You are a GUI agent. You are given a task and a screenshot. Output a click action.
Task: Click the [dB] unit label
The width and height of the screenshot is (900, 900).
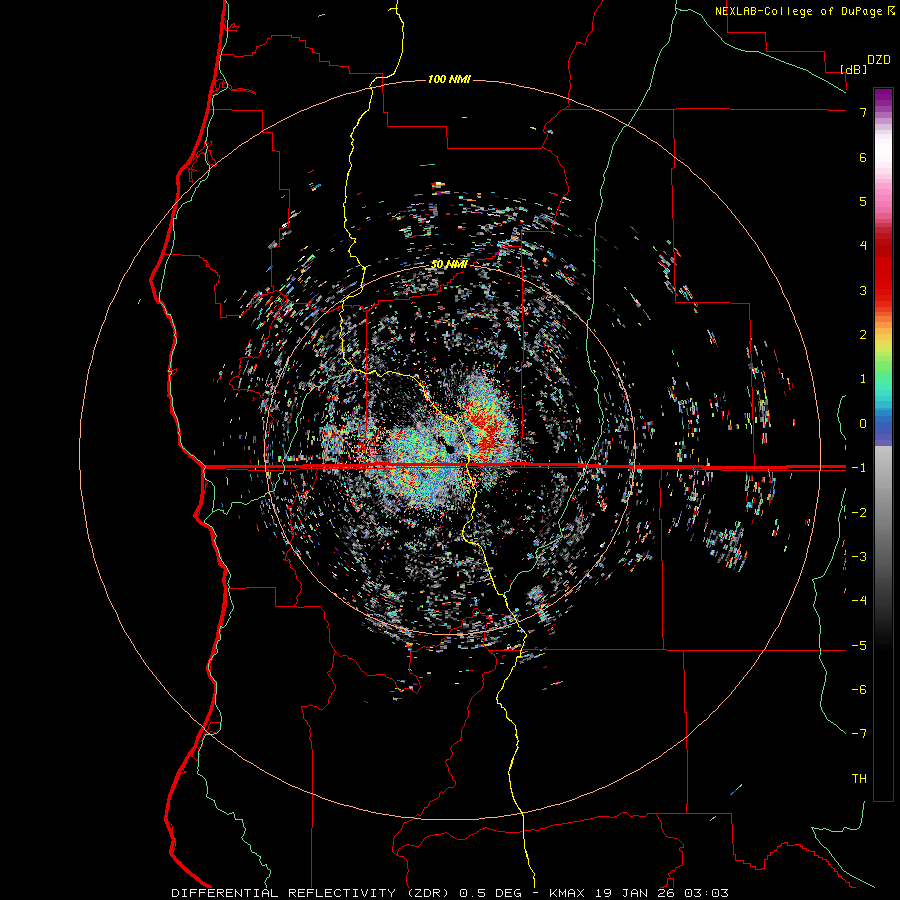(853, 69)
